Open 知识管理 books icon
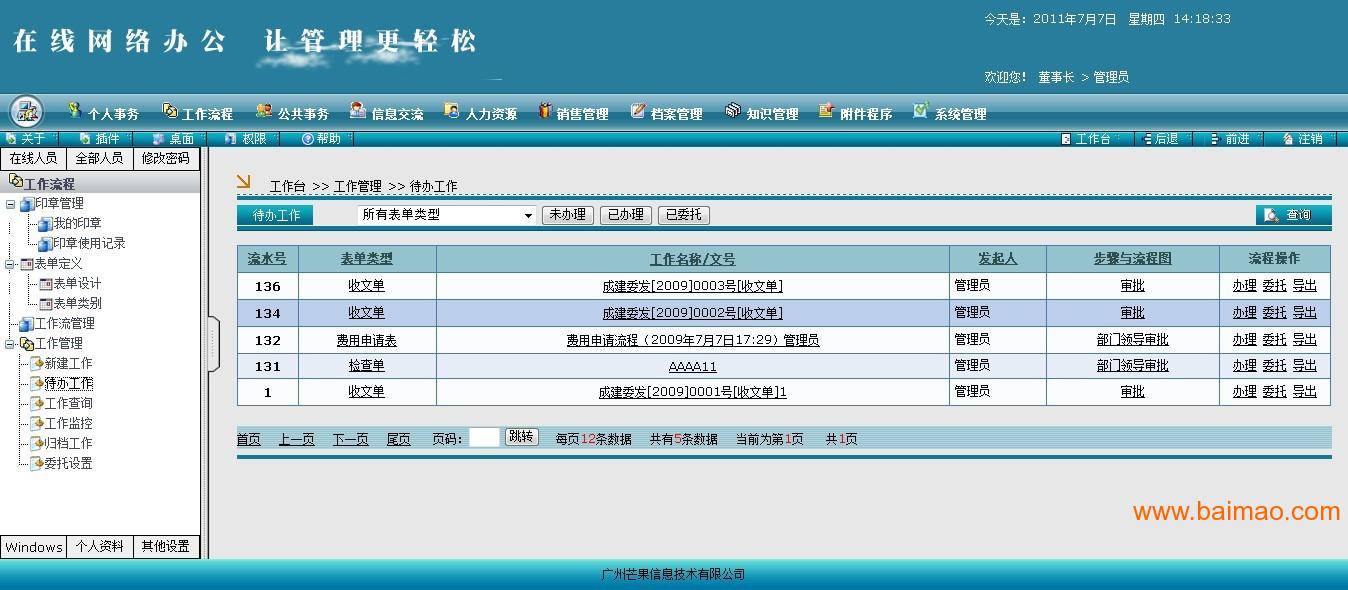 [x=733, y=110]
